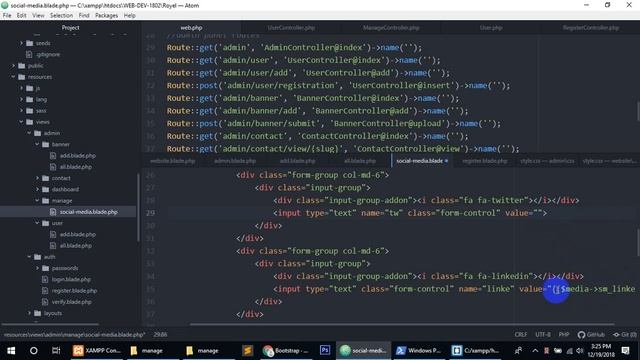Expand the layouts folder chevron
Screen dimensions: 640x360
pos(29,313)
